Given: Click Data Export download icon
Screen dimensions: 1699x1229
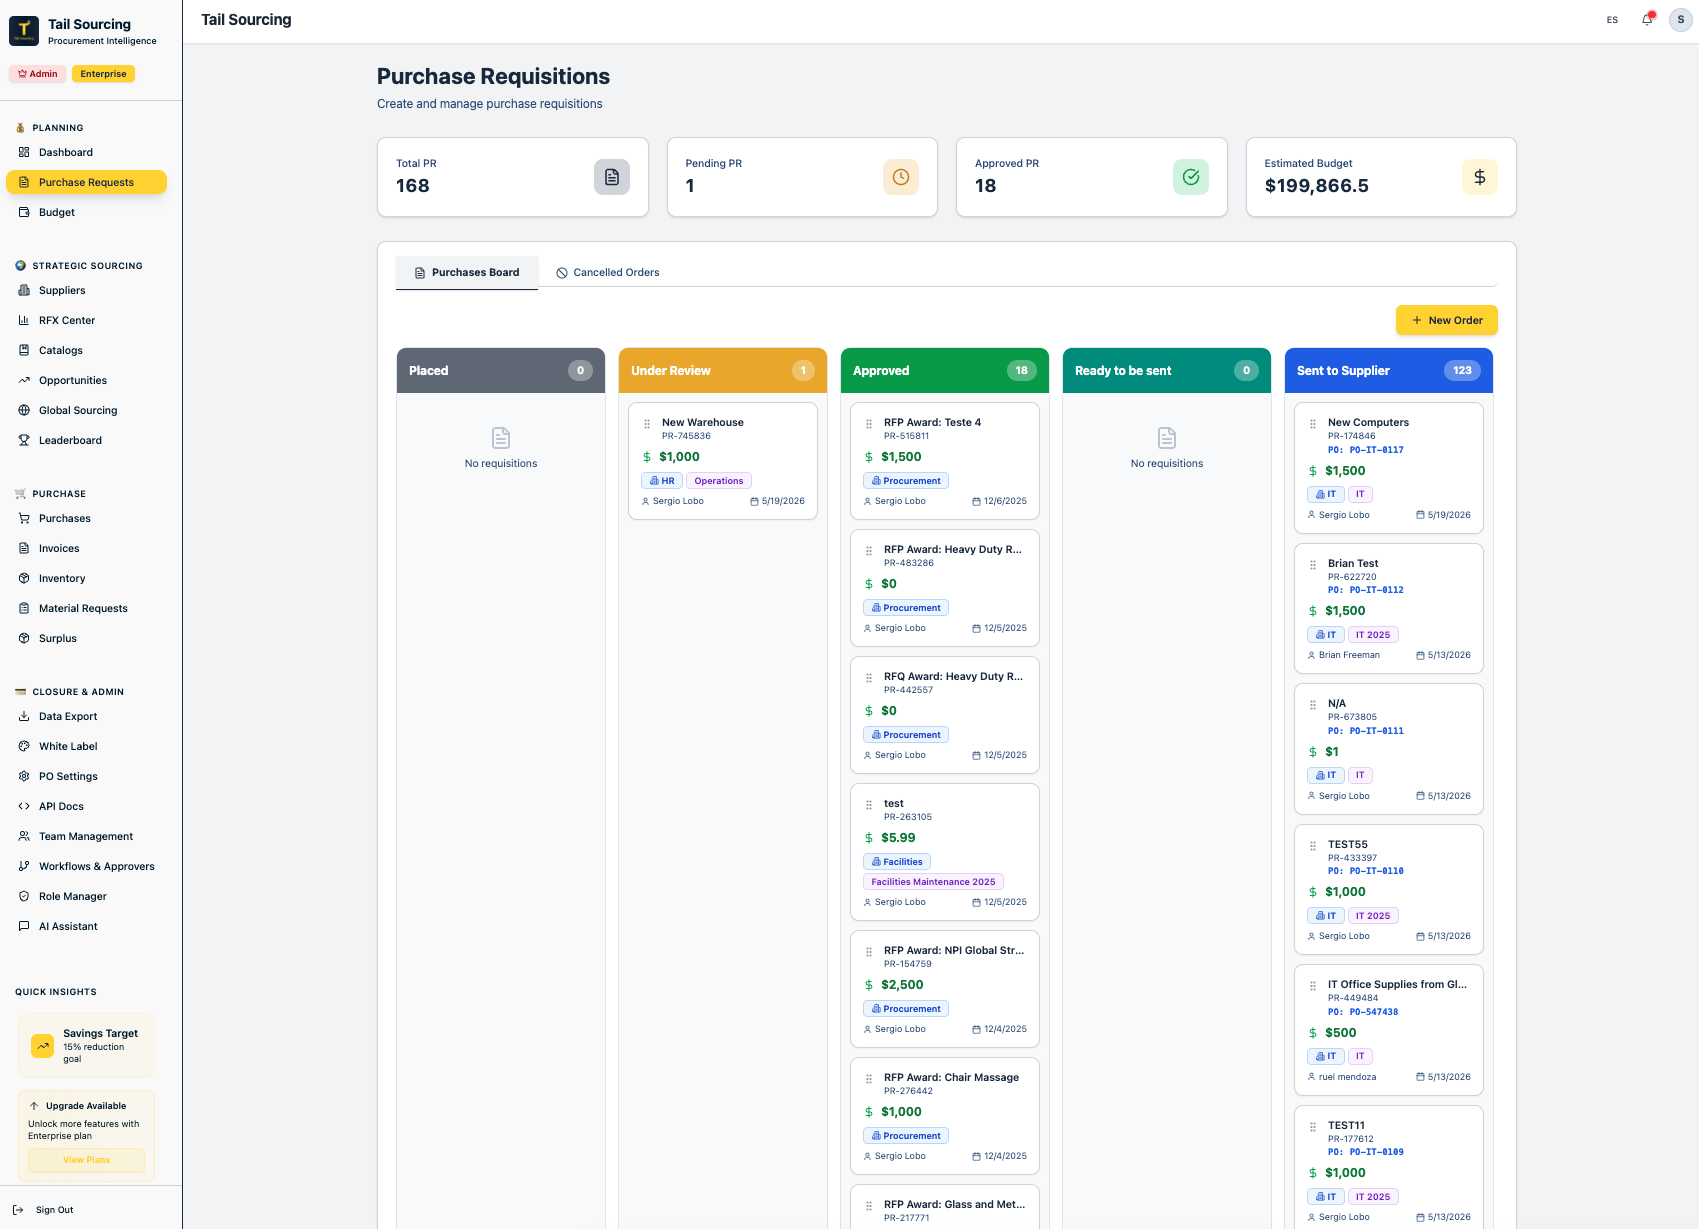Looking at the screenshot, I should 24,716.
